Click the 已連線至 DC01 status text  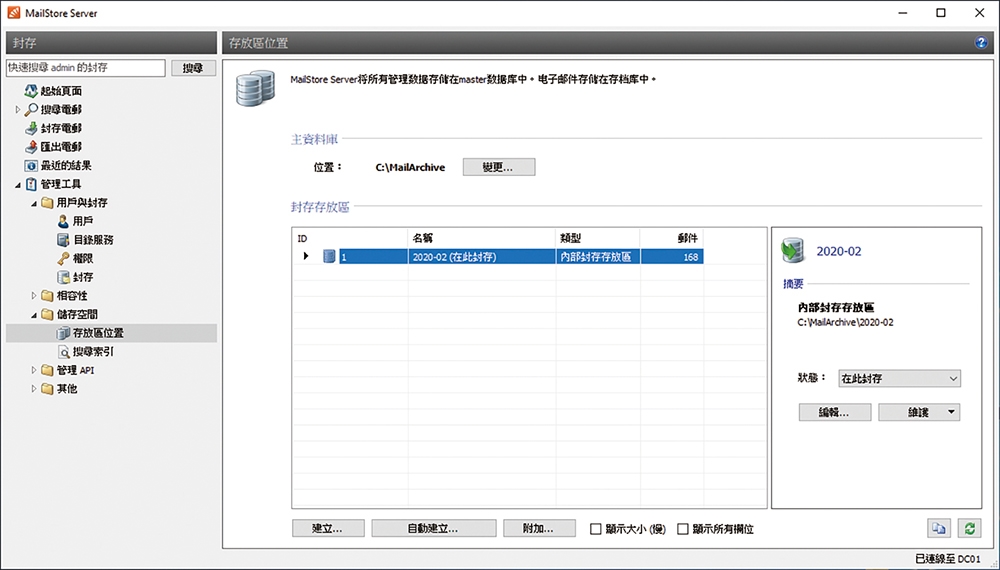pyautogui.click(x=948, y=559)
